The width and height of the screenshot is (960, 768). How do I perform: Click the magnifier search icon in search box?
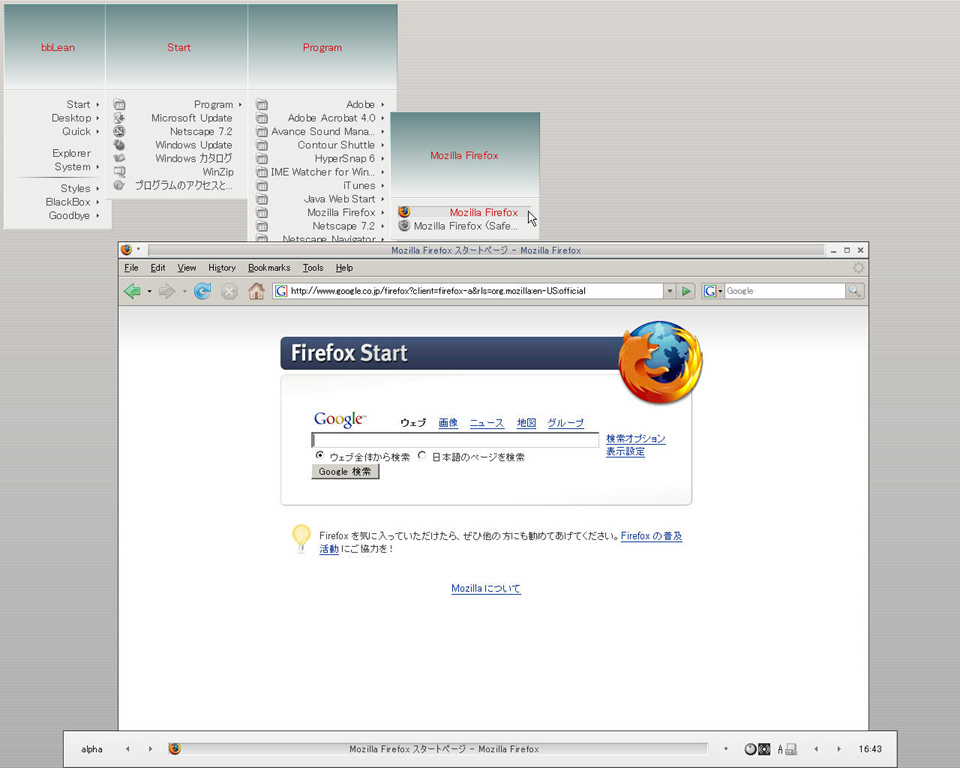click(854, 291)
